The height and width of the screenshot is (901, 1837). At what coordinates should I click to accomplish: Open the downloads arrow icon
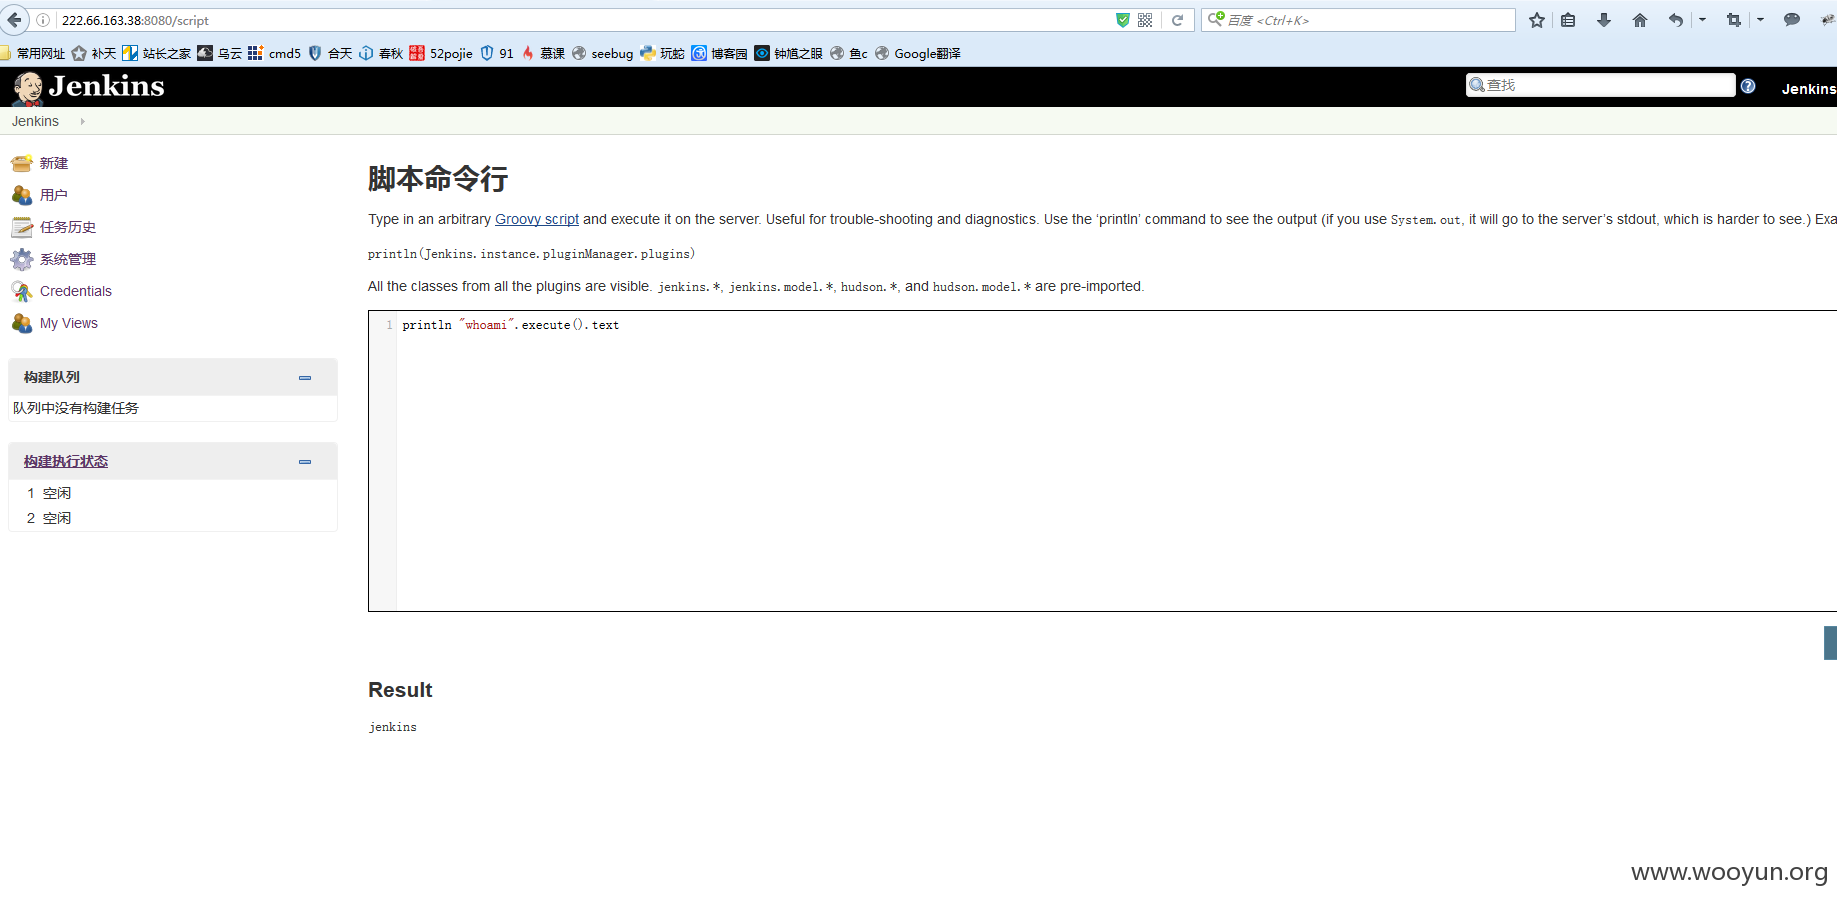(1604, 20)
